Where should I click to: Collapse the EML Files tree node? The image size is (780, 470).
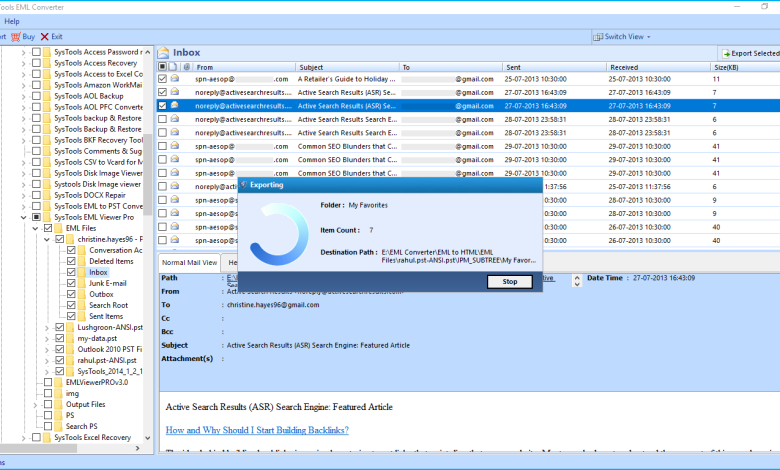coord(35,228)
